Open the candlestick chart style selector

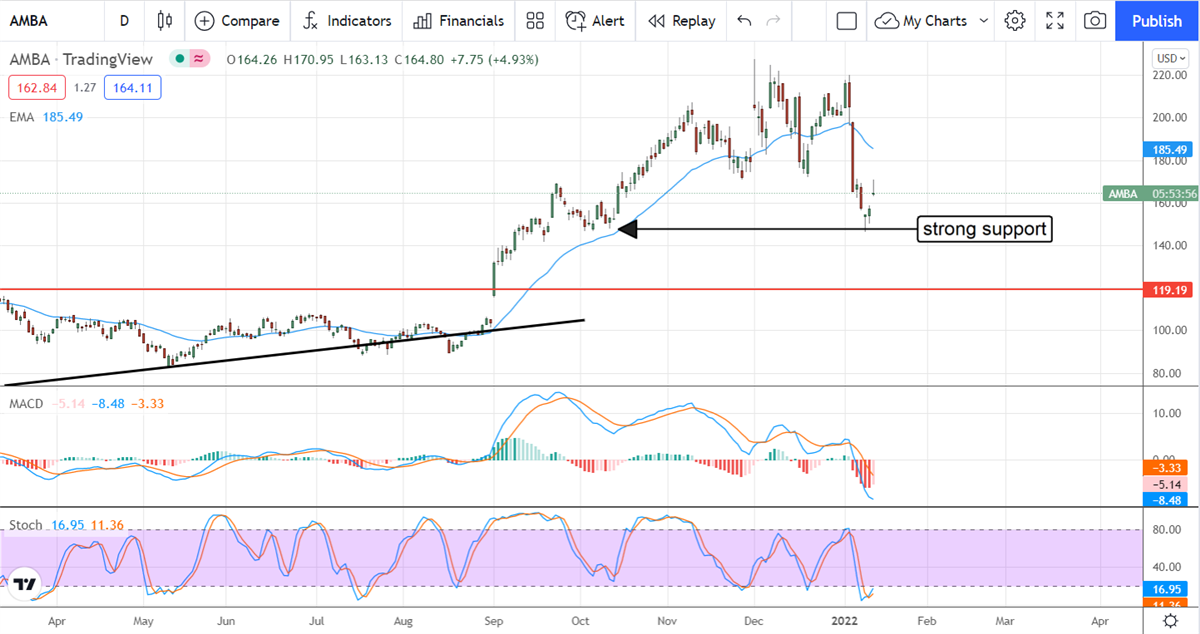tap(165, 20)
